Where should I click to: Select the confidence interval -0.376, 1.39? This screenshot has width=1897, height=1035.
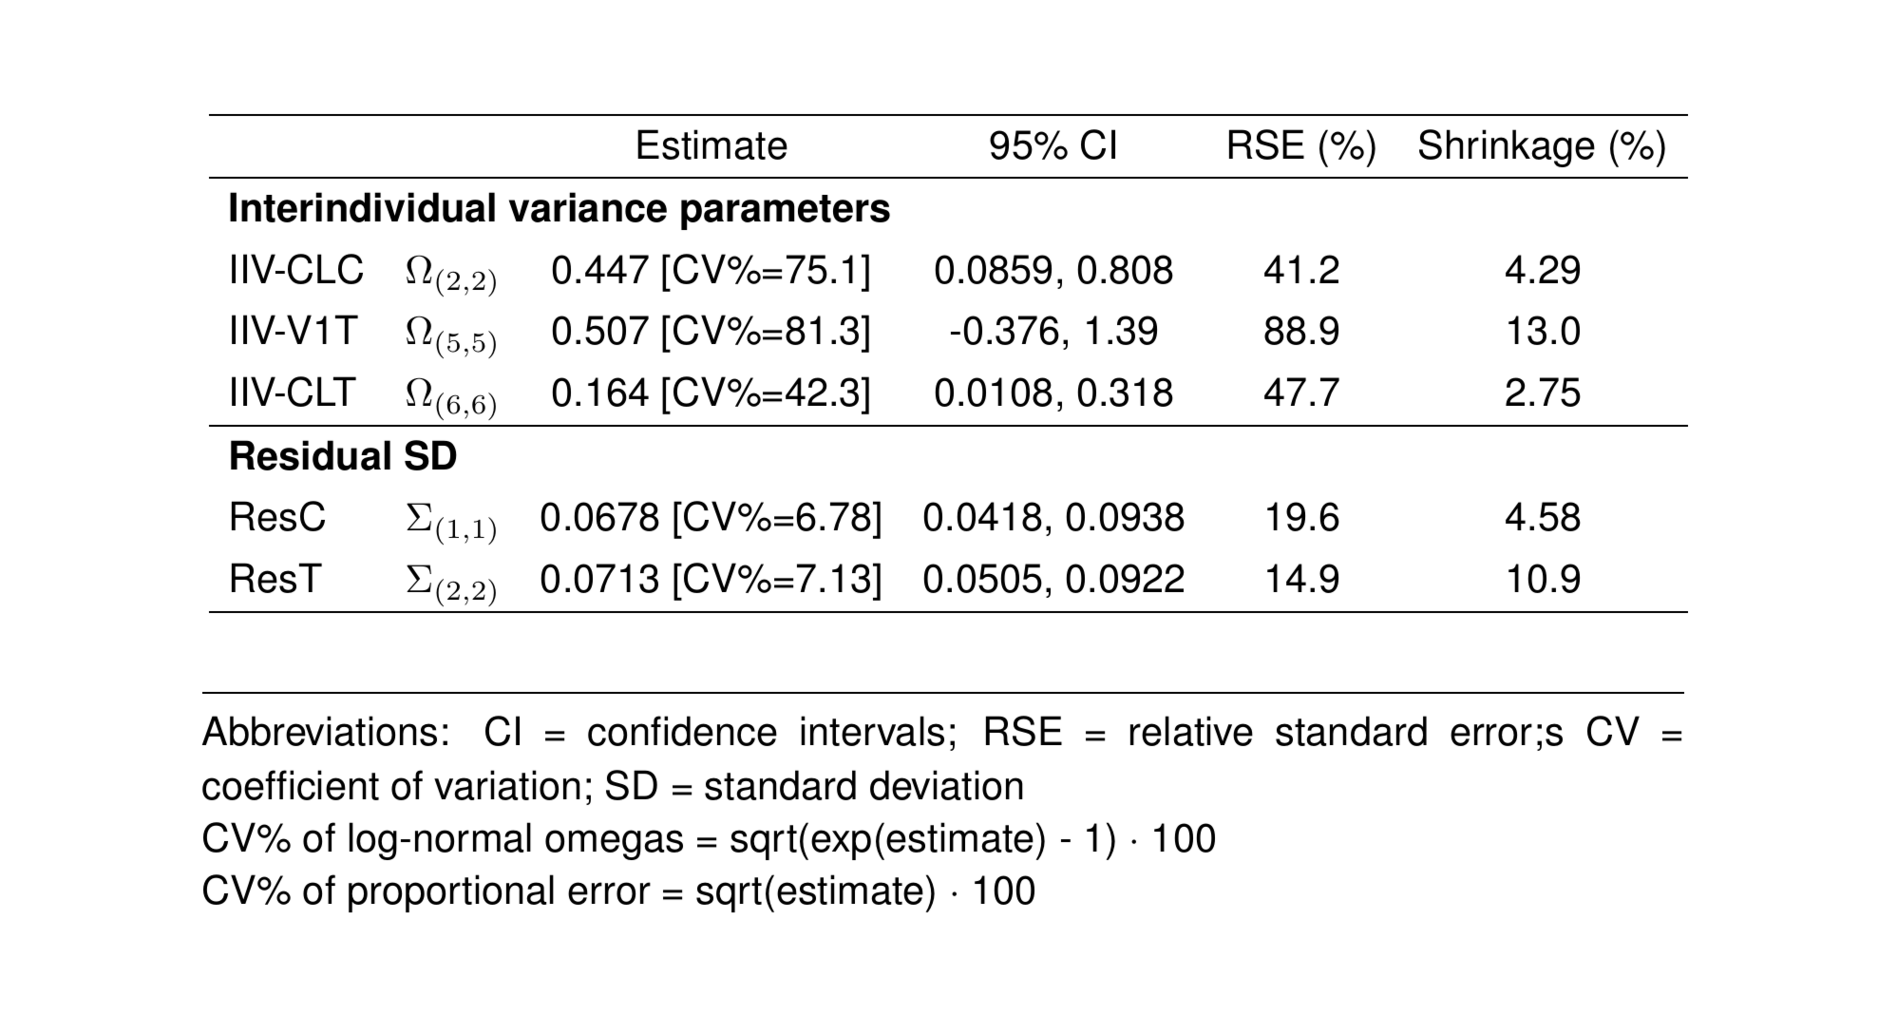[x=1053, y=331]
